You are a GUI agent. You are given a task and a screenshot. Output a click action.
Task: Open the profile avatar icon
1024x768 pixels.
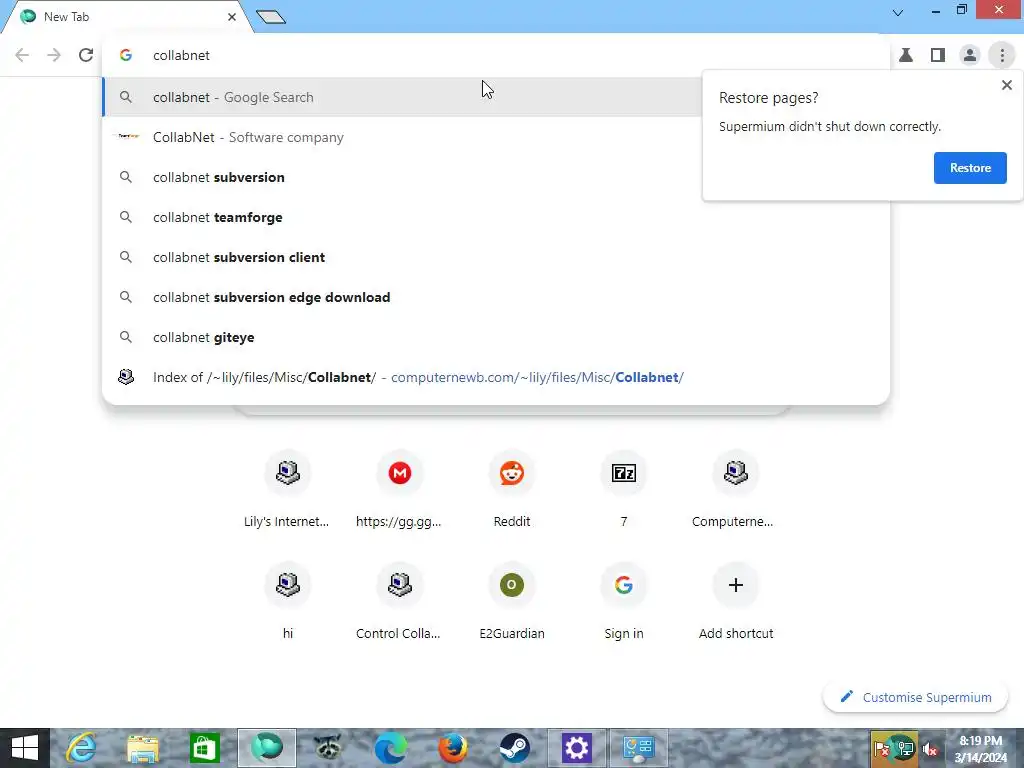(x=970, y=55)
